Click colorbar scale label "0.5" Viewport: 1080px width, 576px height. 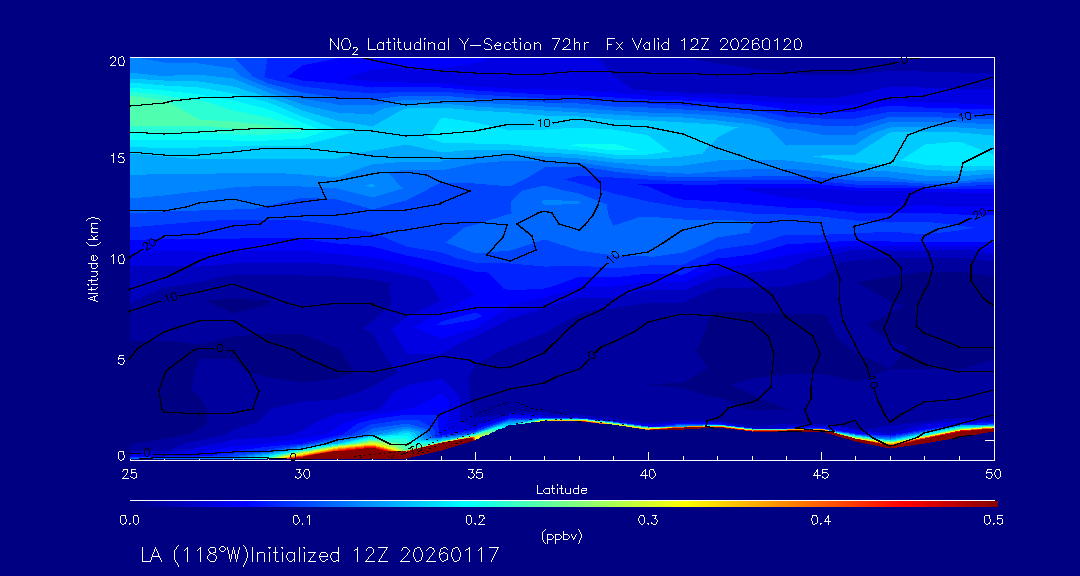(993, 520)
